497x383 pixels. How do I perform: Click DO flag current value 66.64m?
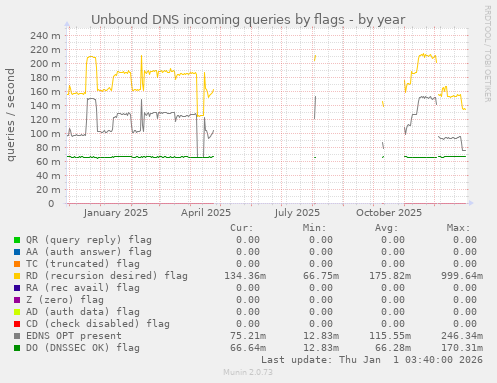click(x=248, y=348)
